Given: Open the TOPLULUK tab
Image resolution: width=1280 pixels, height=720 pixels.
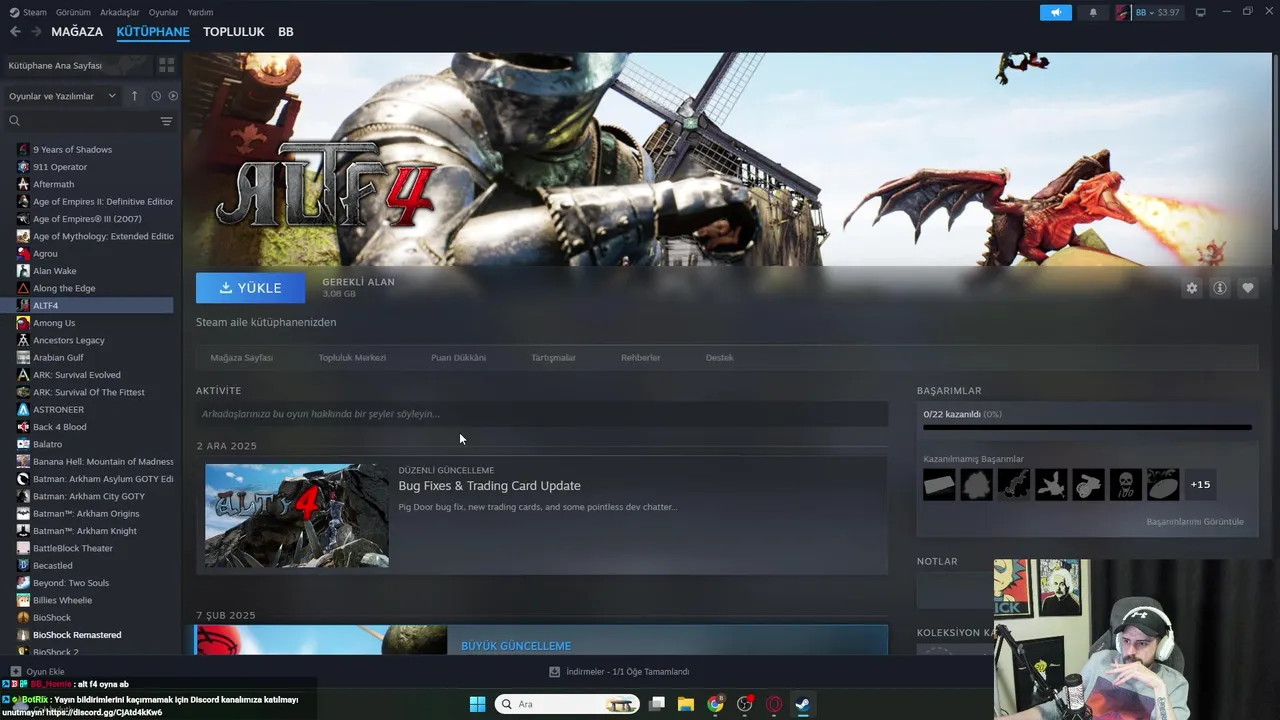Looking at the screenshot, I should (234, 32).
